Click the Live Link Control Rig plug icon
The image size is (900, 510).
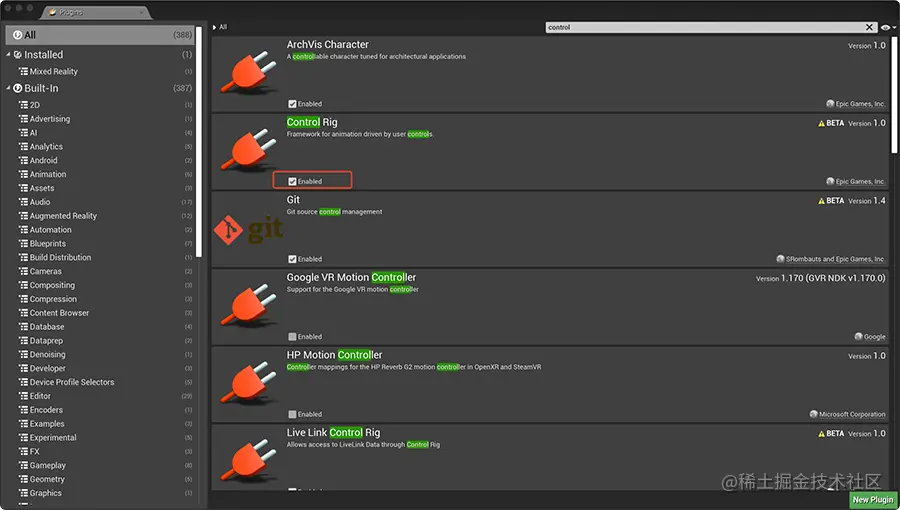coord(248,460)
